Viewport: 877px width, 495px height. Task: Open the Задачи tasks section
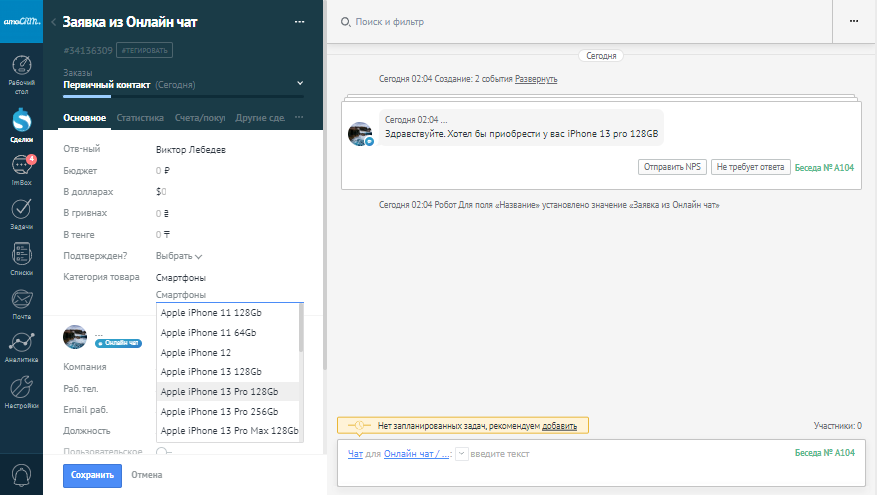[21, 212]
